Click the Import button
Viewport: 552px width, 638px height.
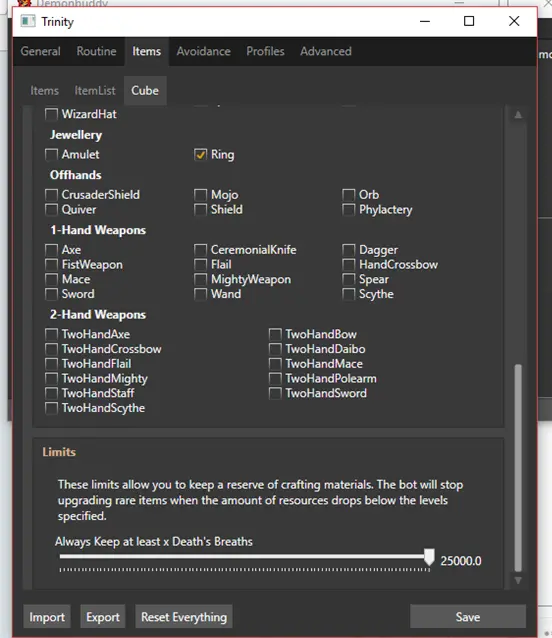[47, 617]
